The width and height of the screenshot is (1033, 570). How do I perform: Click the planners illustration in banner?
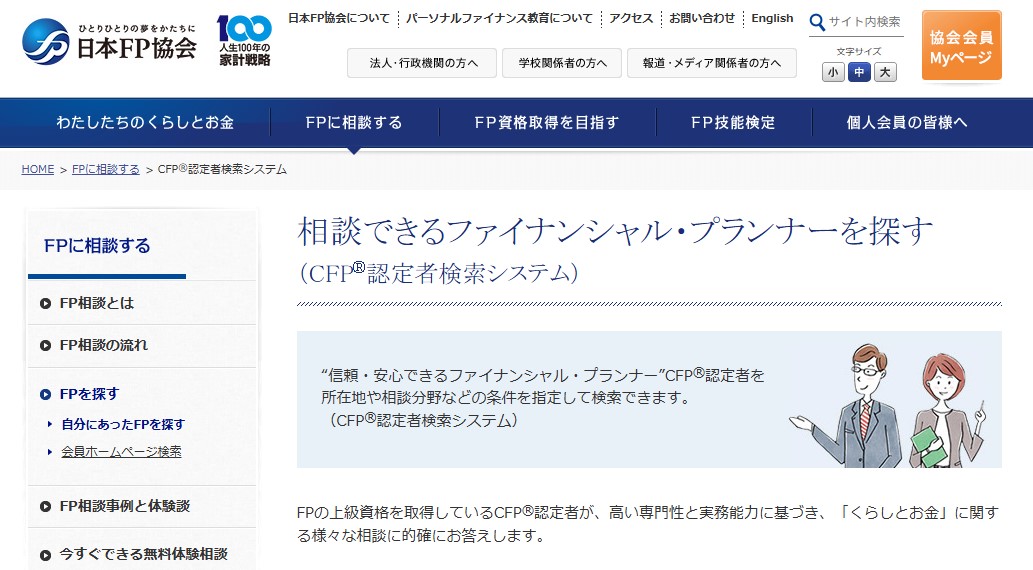[x=888, y=405]
